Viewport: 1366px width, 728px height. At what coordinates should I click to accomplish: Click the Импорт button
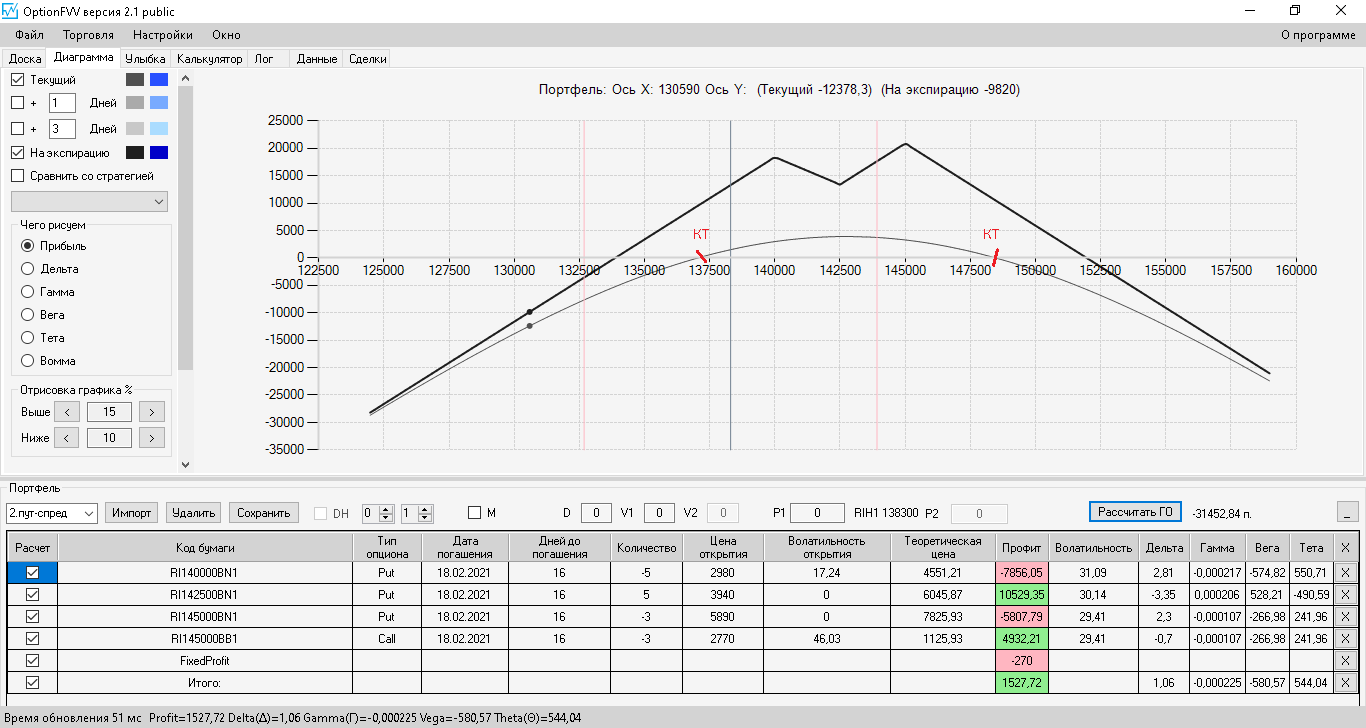tap(132, 513)
